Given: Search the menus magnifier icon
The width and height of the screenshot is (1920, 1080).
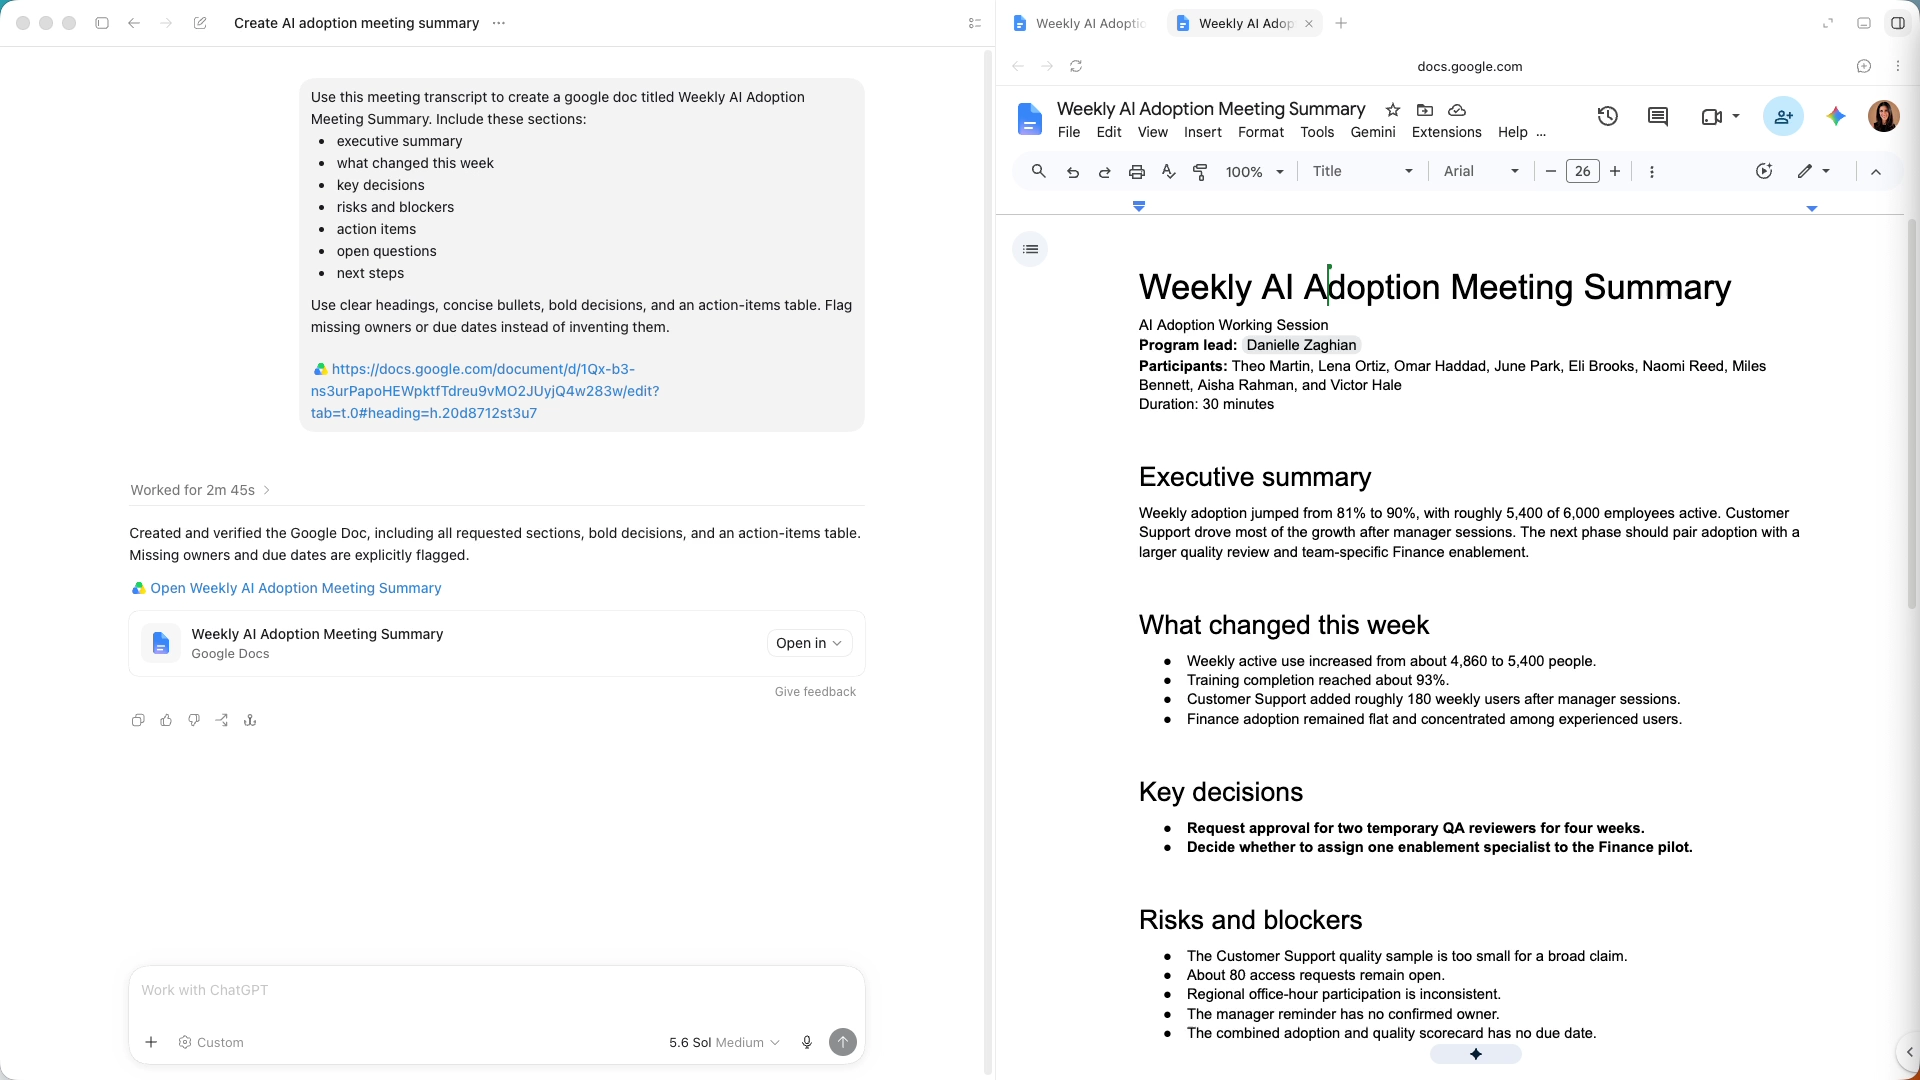Looking at the screenshot, I should click(x=1039, y=172).
